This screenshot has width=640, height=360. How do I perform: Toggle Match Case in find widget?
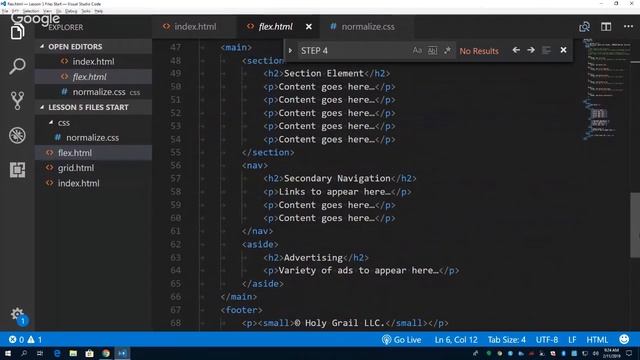click(417, 51)
